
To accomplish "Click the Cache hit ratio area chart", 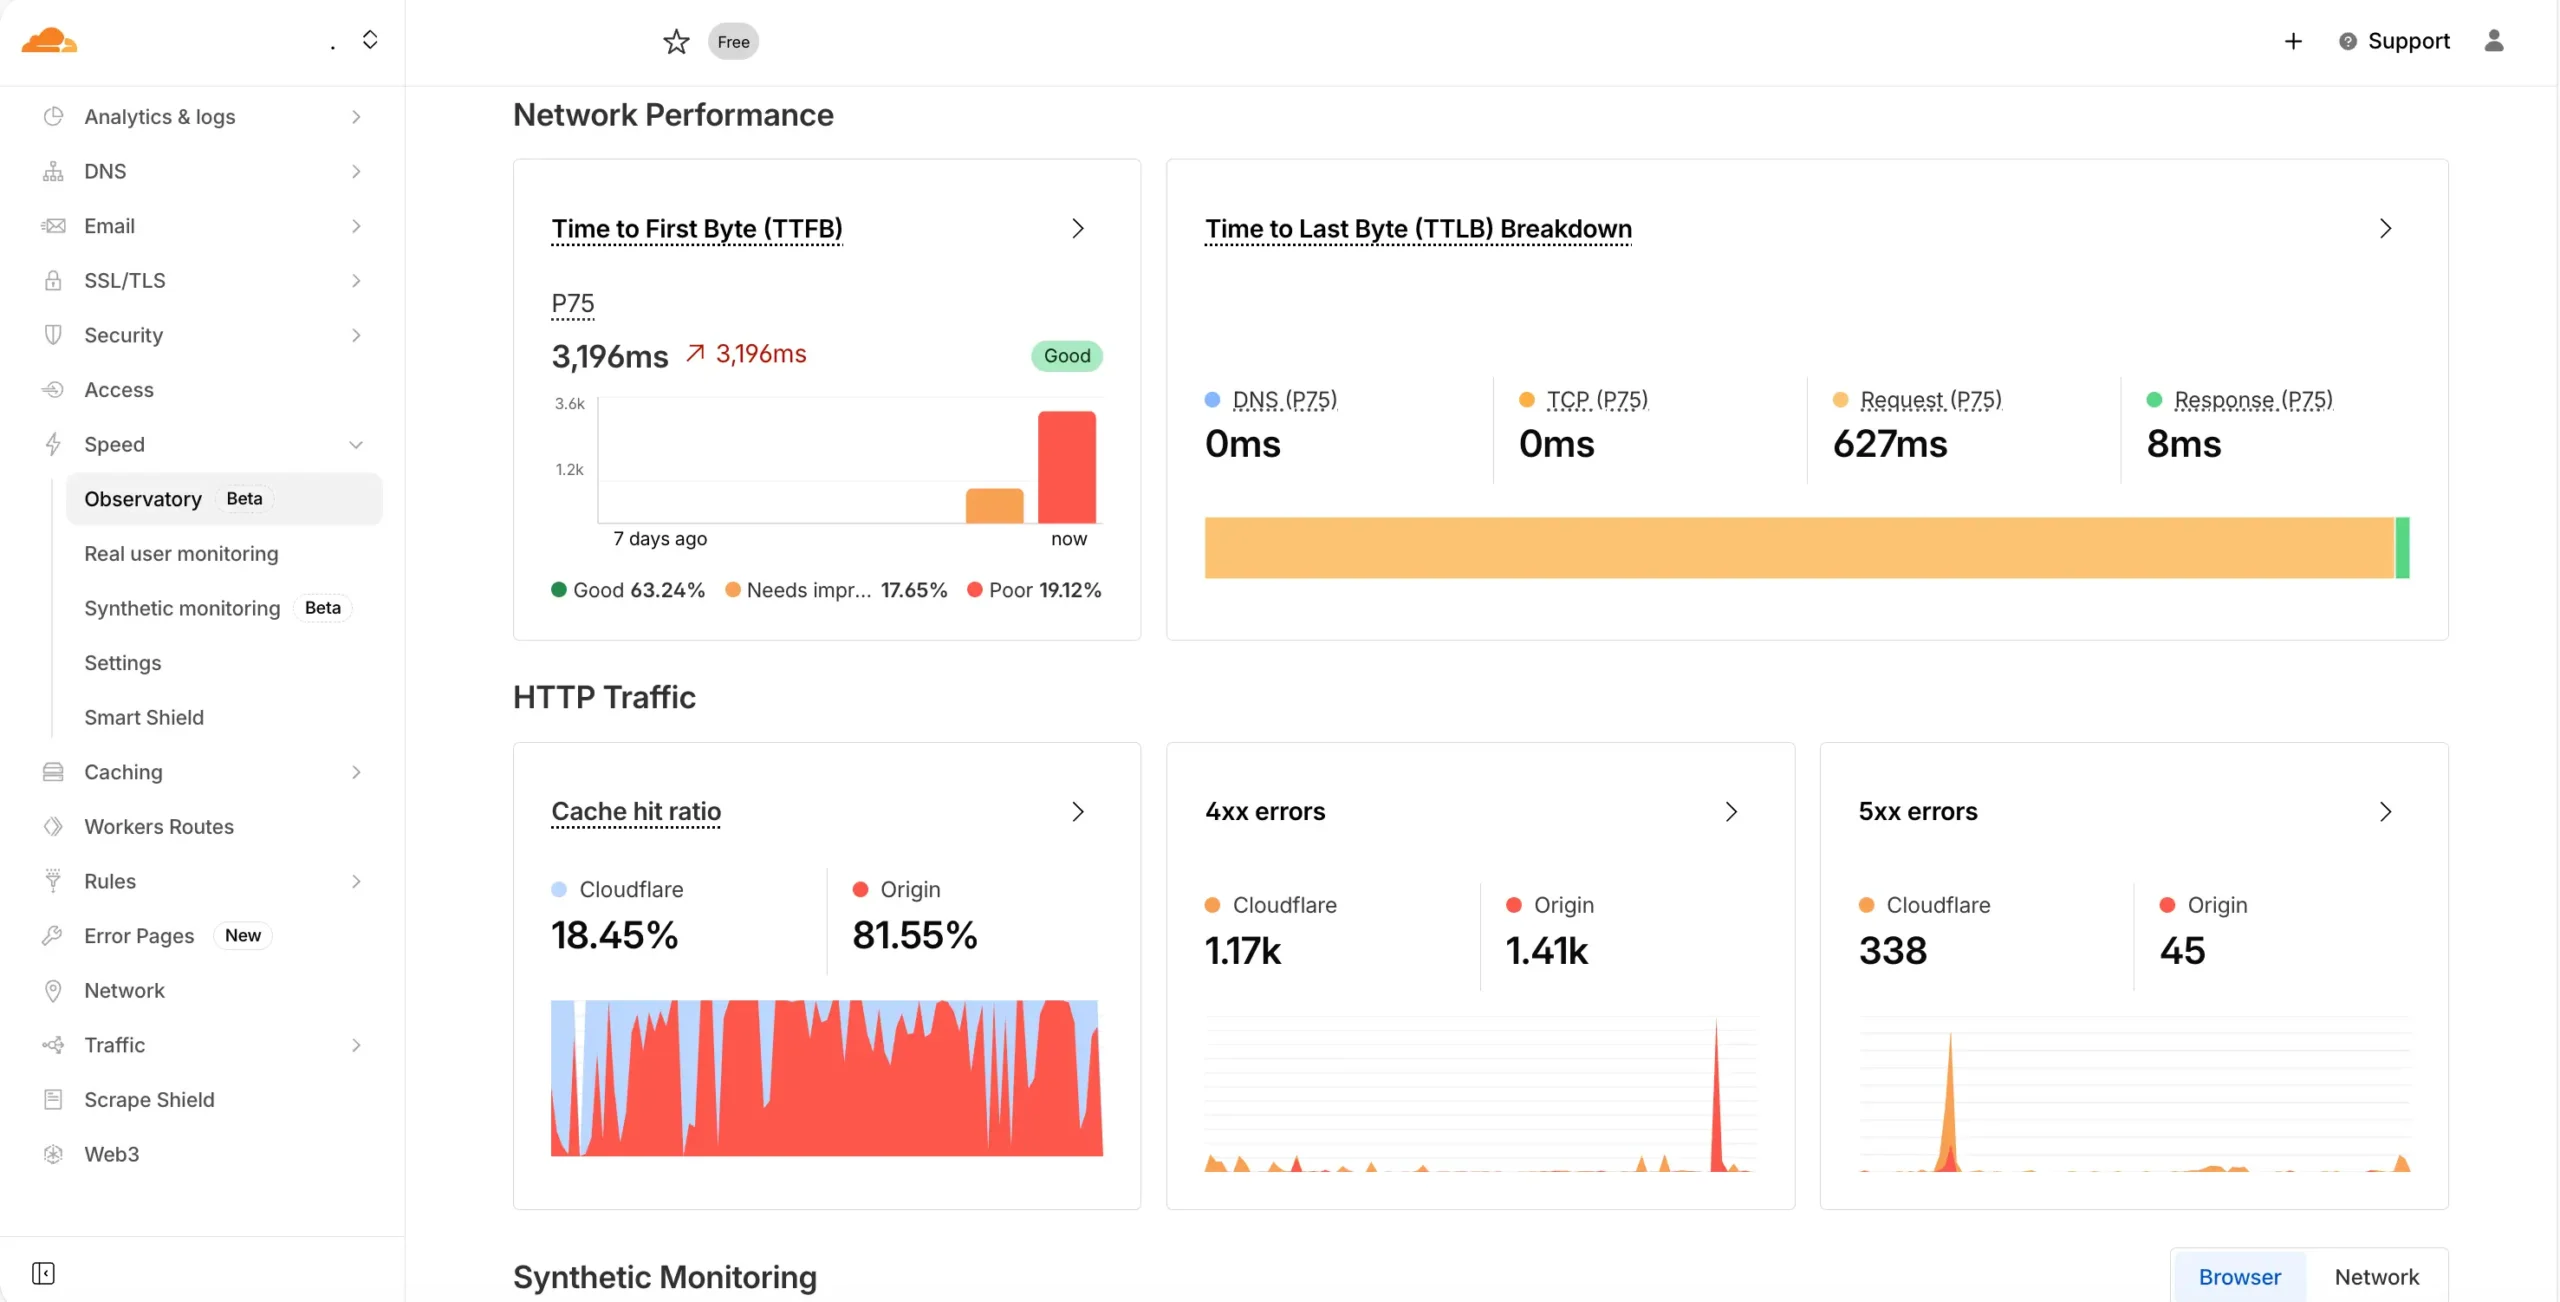I will [826, 1078].
